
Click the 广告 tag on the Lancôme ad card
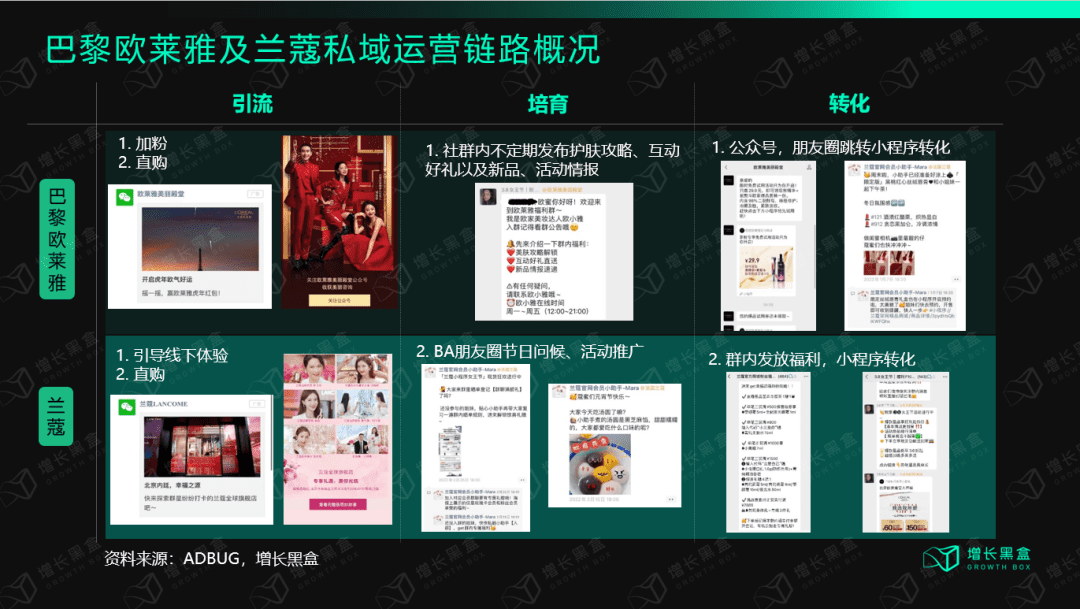tap(256, 404)
